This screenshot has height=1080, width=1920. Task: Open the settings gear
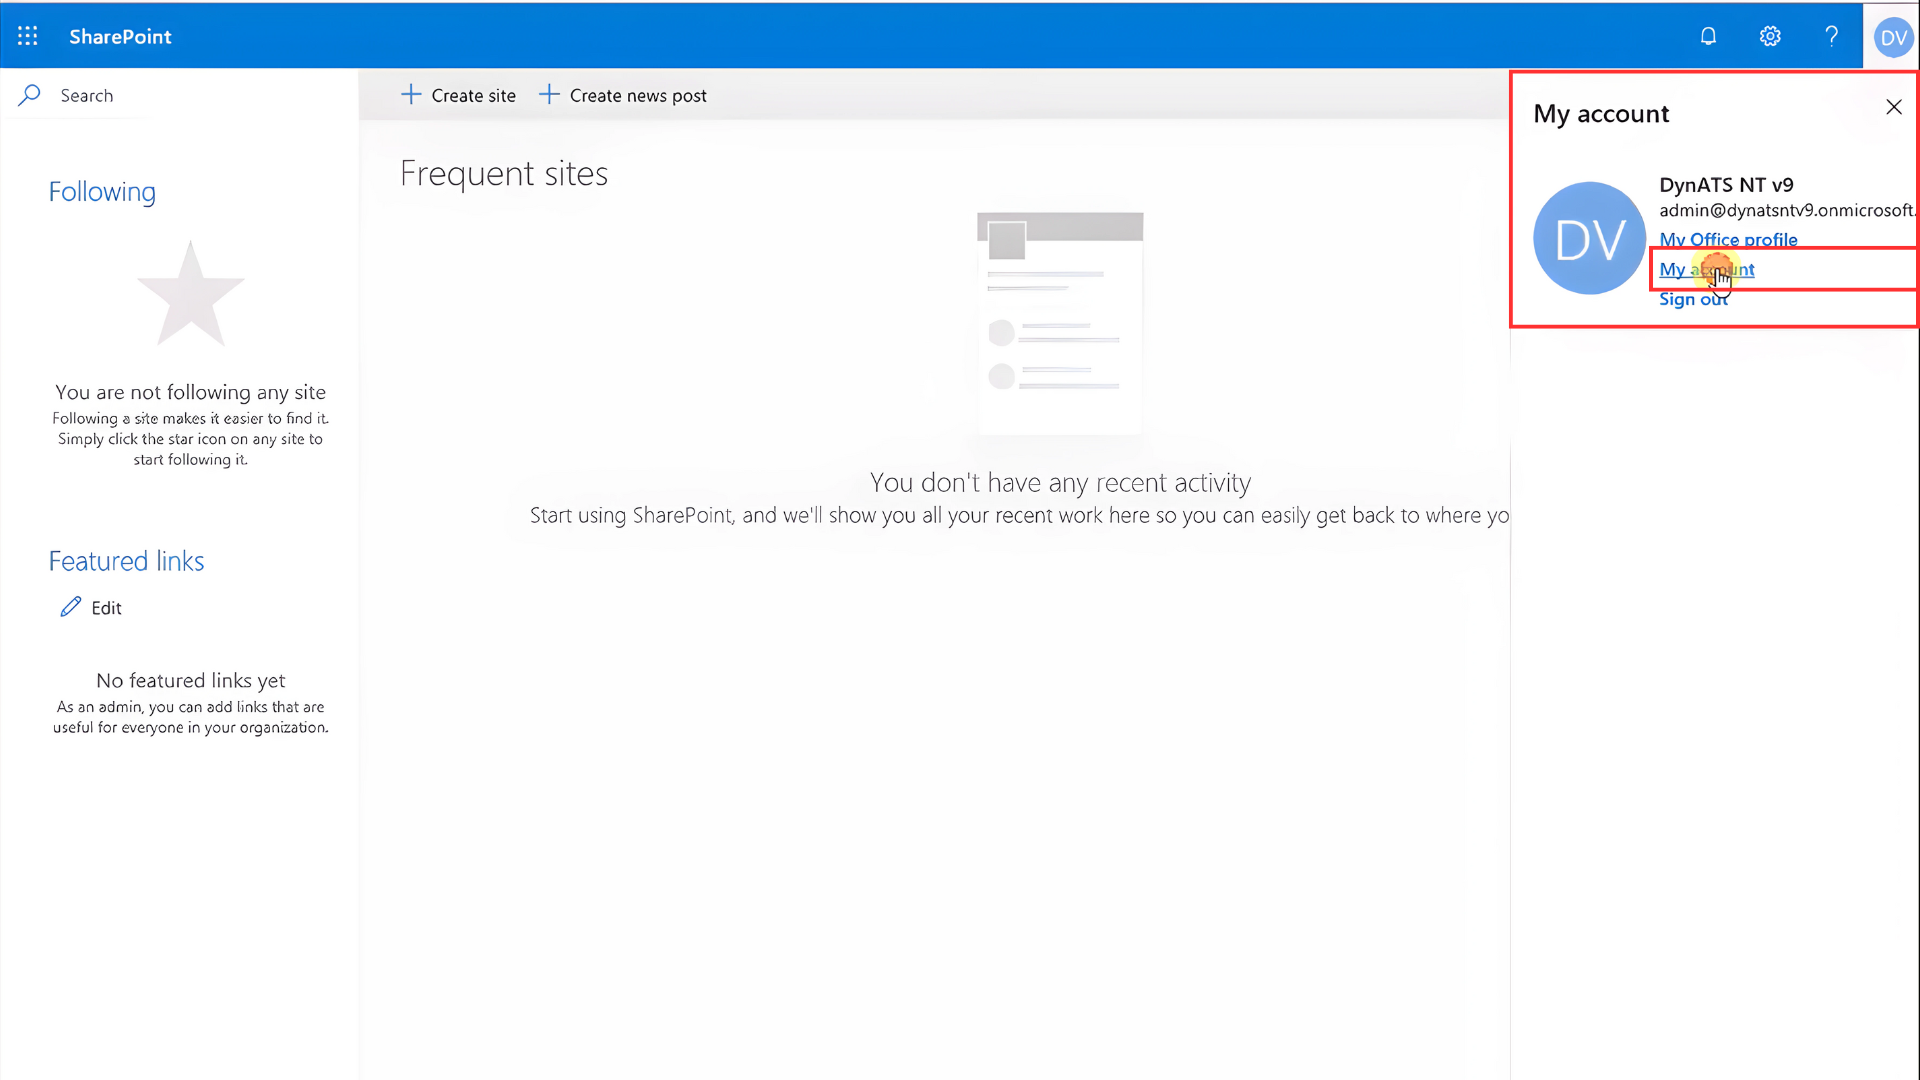click(x=1770, y=36)
